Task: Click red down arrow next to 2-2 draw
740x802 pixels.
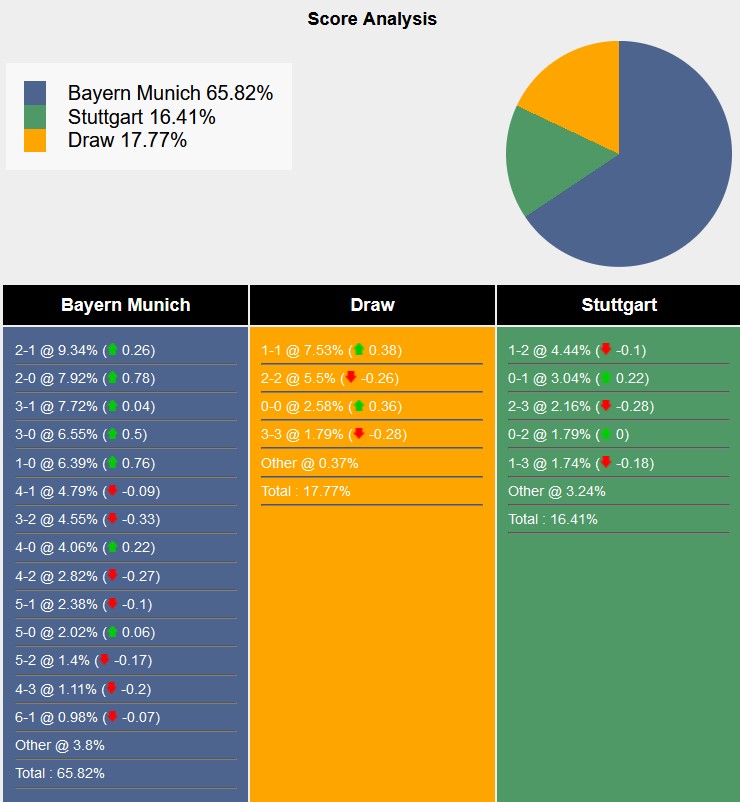Action: click(351, 378)
